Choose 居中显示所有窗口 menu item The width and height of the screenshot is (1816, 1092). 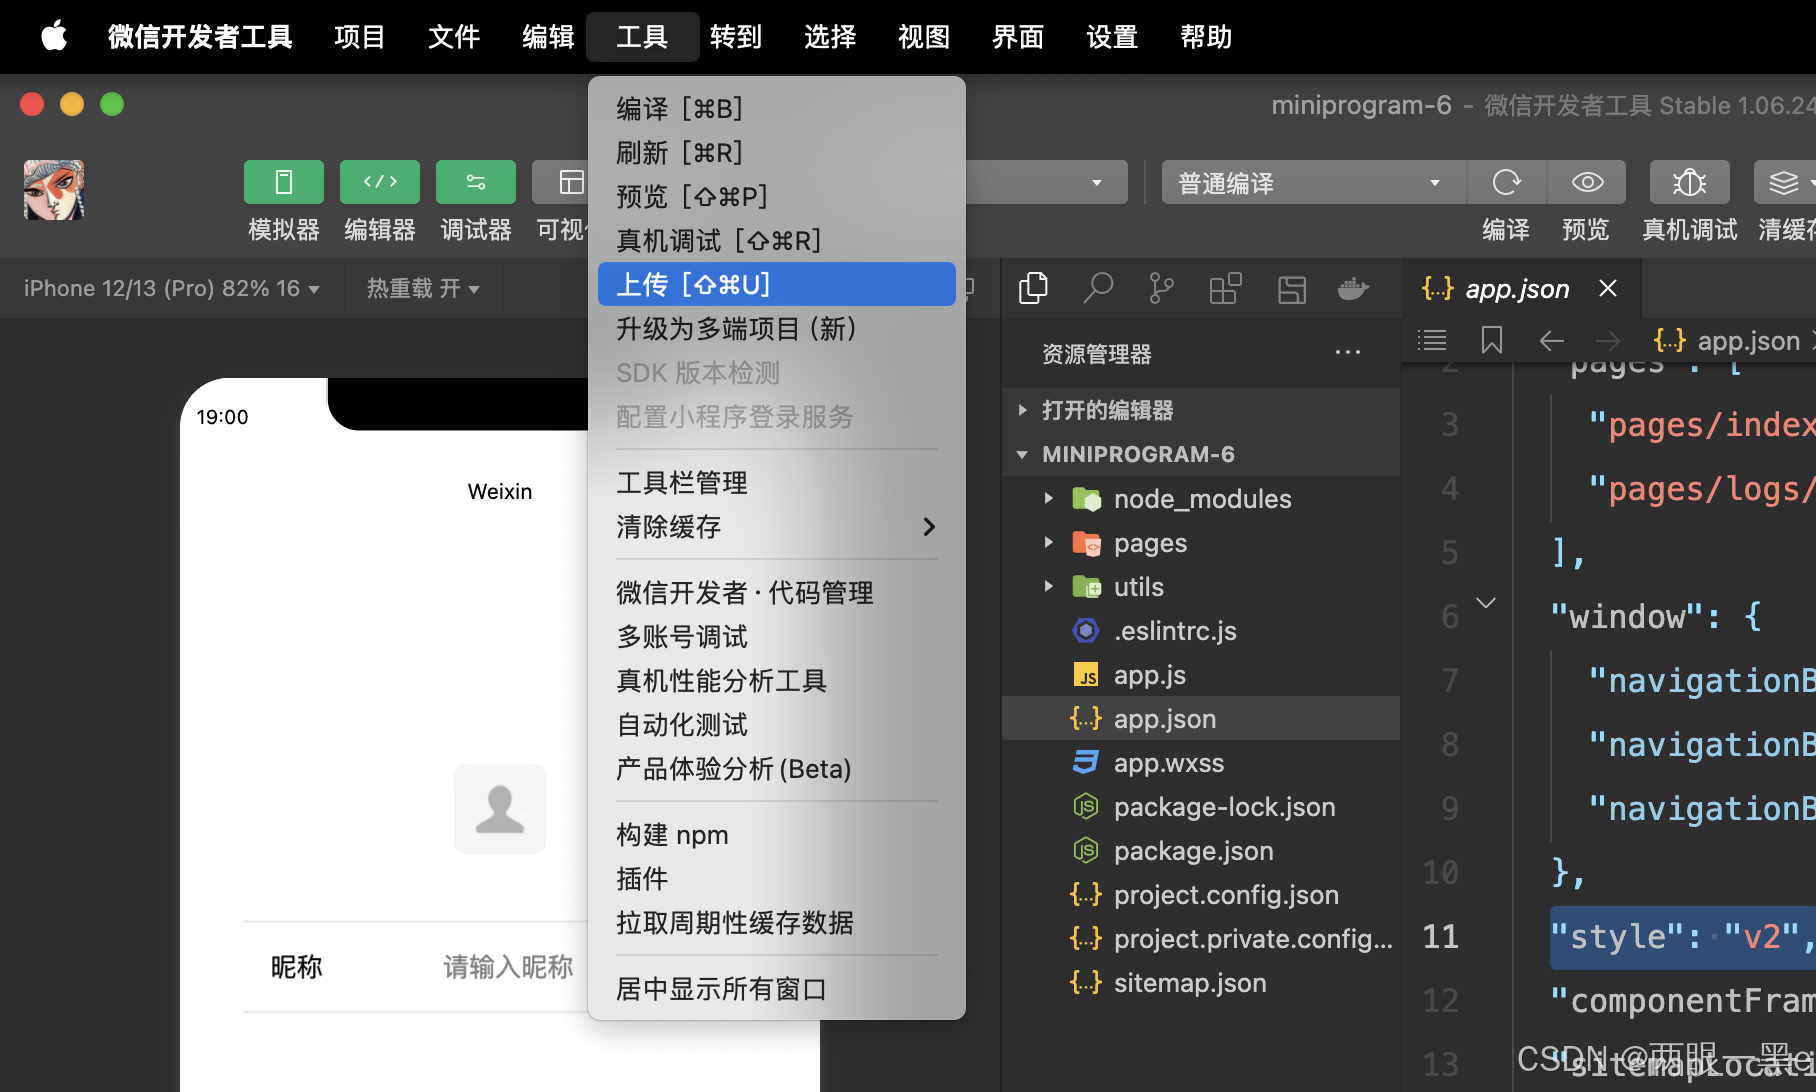tap(777, 988)
